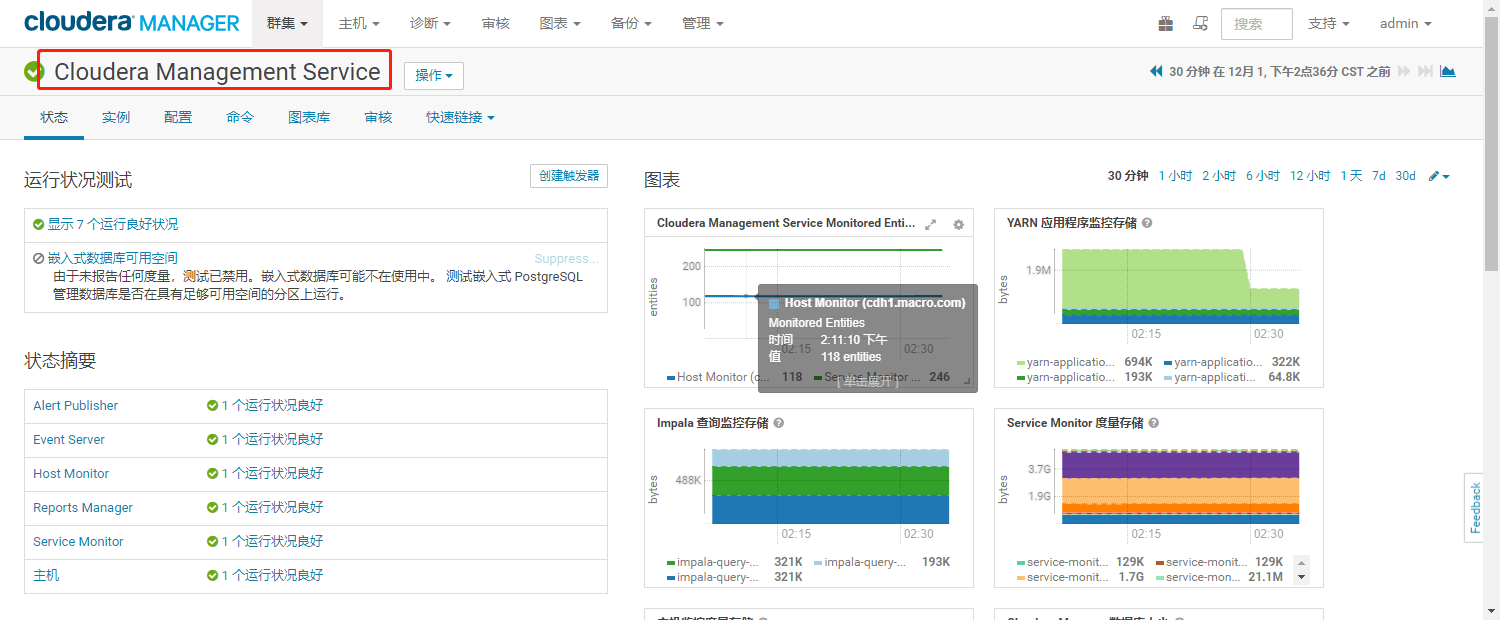
Task: Step time range backward with double-left arrows
Action: point(1156,72)
